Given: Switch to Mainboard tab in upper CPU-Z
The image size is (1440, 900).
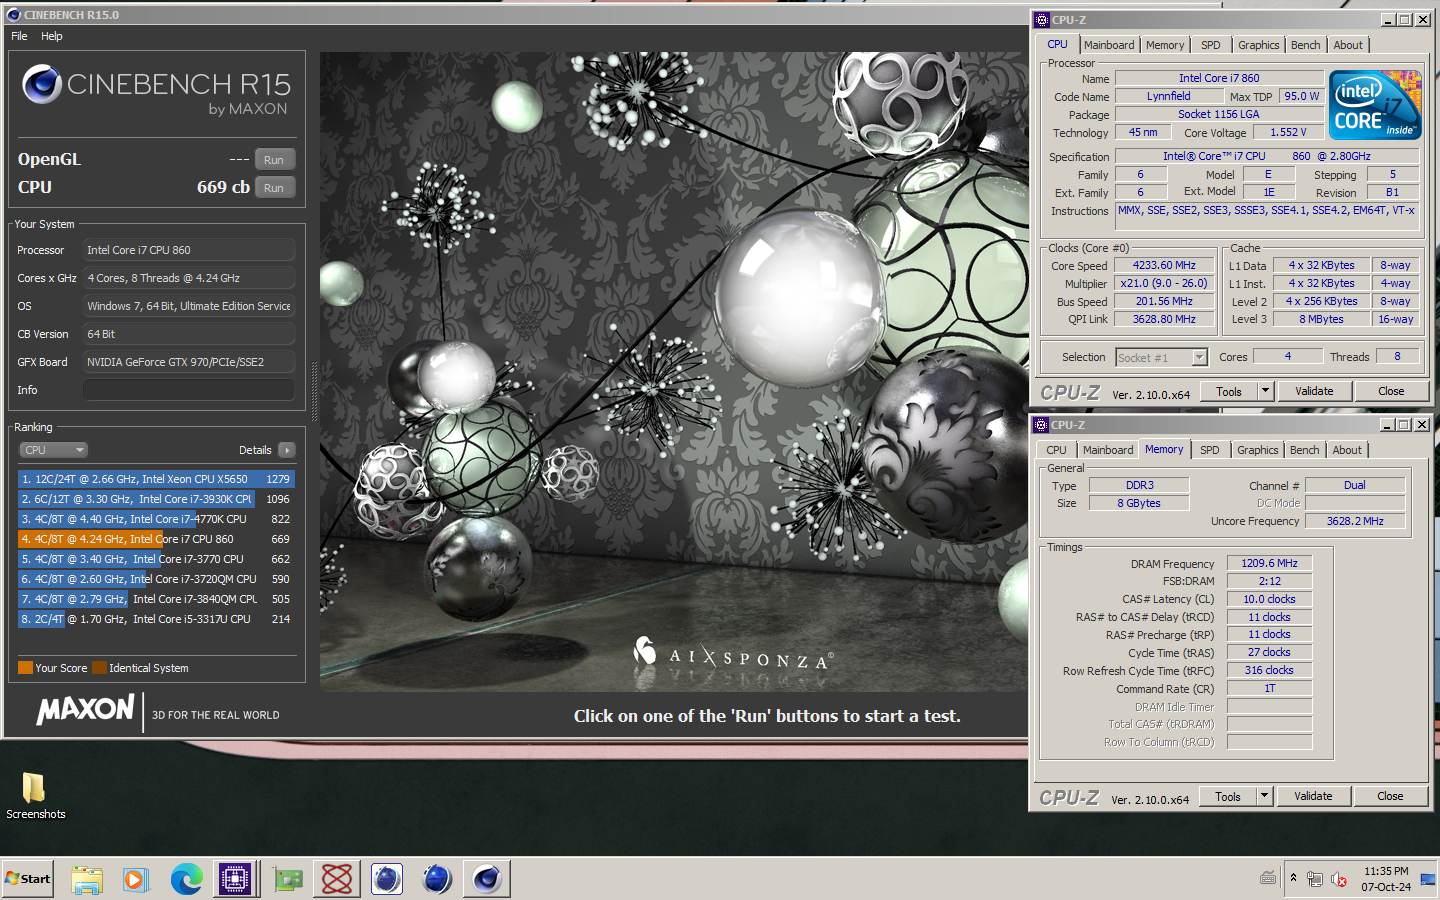Looking at the screenshot, I should pos(1109,45).
